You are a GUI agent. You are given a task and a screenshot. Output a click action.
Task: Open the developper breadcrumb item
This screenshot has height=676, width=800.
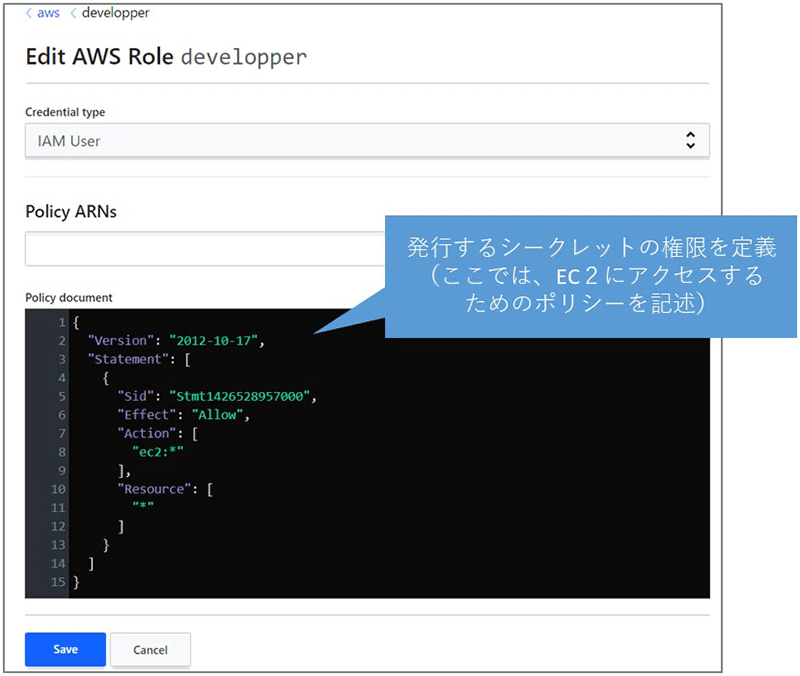click(x=116, y=13)
